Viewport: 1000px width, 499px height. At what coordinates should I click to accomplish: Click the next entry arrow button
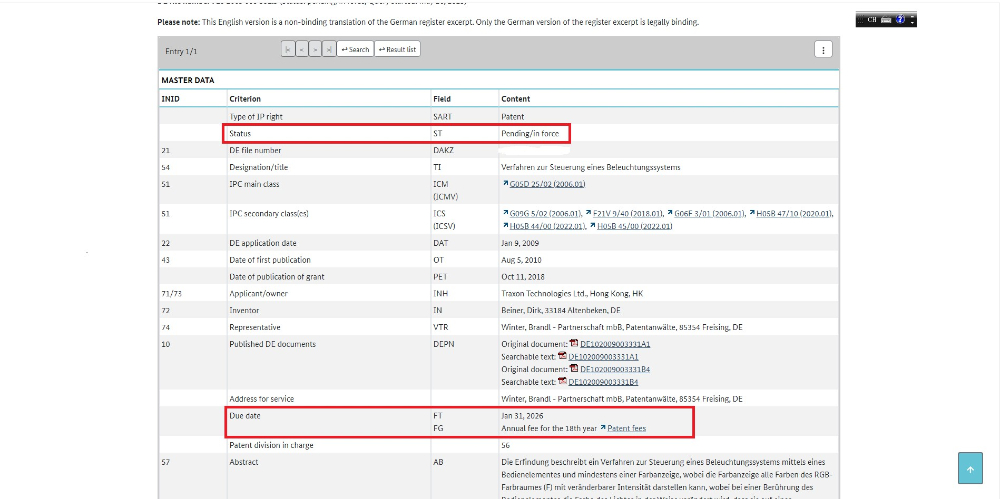(x=315, y=49)
